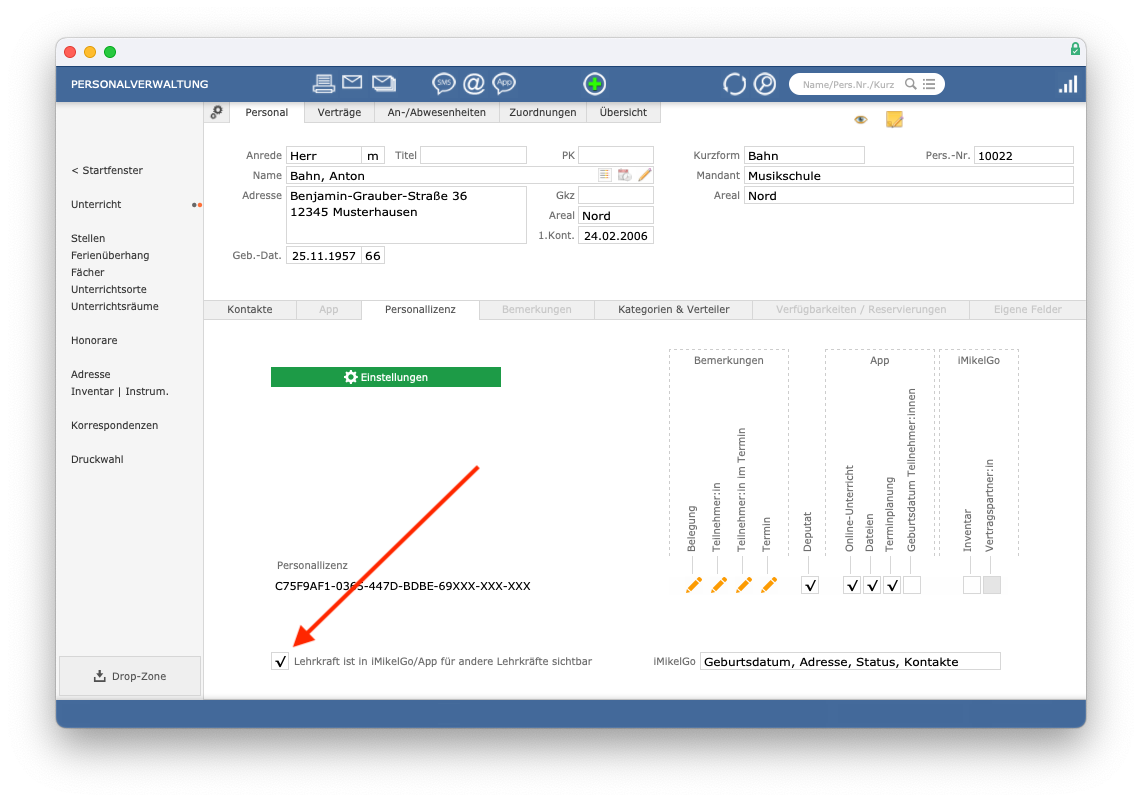
Task: Click the calendar icon in the Name field
Action: click(624, 175)
